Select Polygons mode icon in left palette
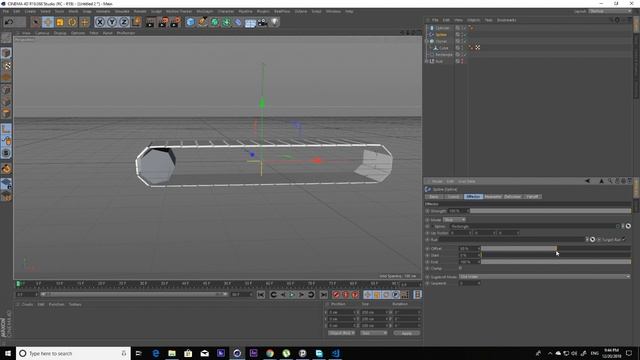Viewport: 640px width, 360px height. 6,113
